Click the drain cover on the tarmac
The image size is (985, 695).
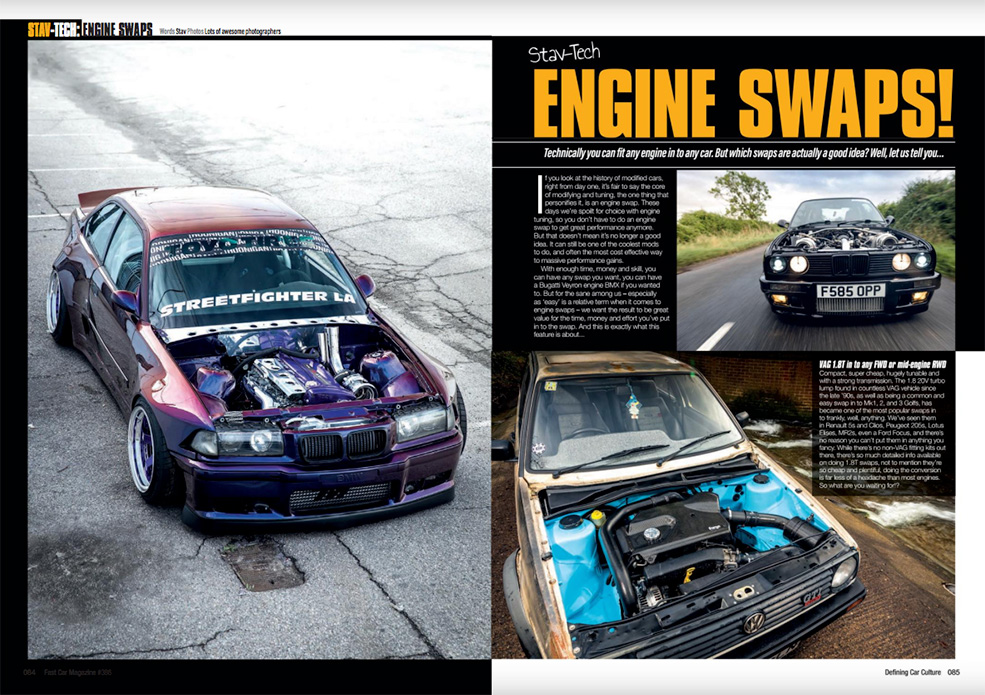click(262, 565)
